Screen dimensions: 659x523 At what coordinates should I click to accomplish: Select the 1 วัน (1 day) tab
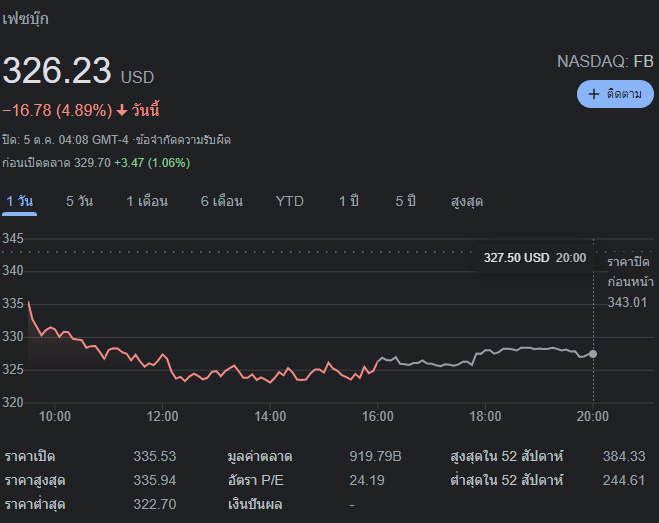click(19, 201)
